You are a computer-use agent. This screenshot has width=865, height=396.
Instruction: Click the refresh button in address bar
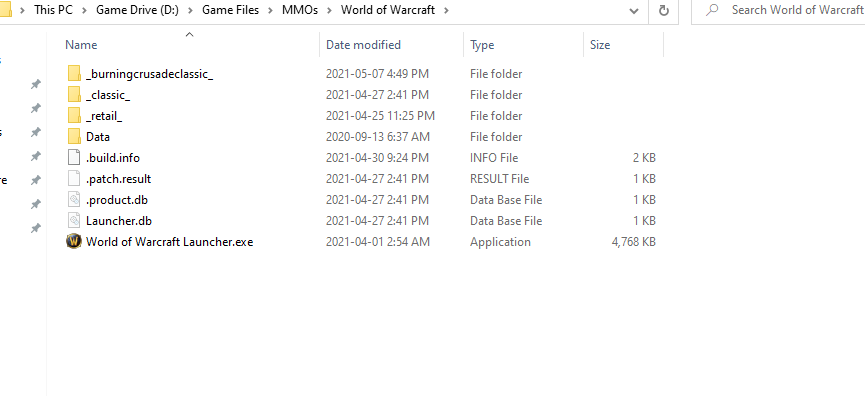coord(664,10)
